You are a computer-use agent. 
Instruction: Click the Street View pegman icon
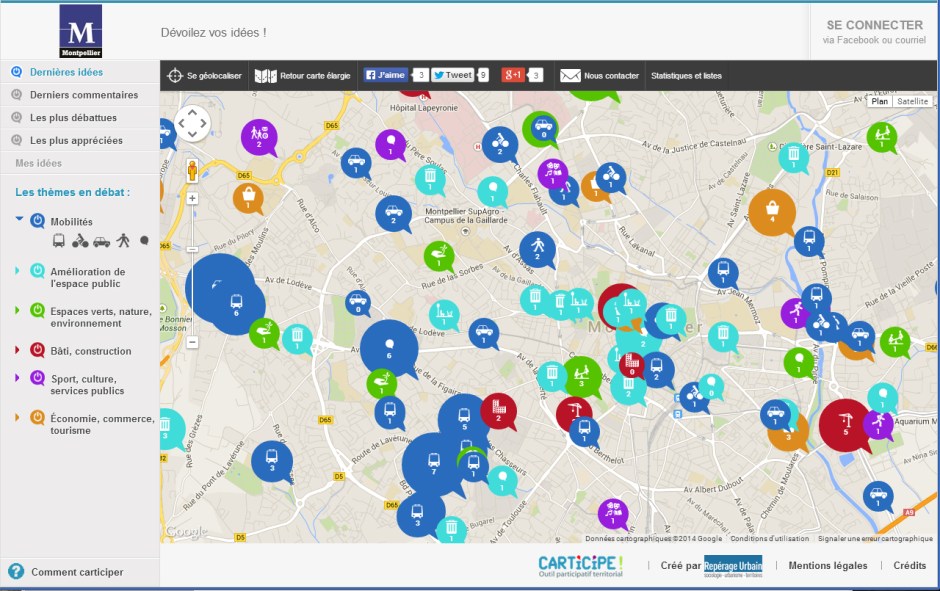(x=192, y=170)
